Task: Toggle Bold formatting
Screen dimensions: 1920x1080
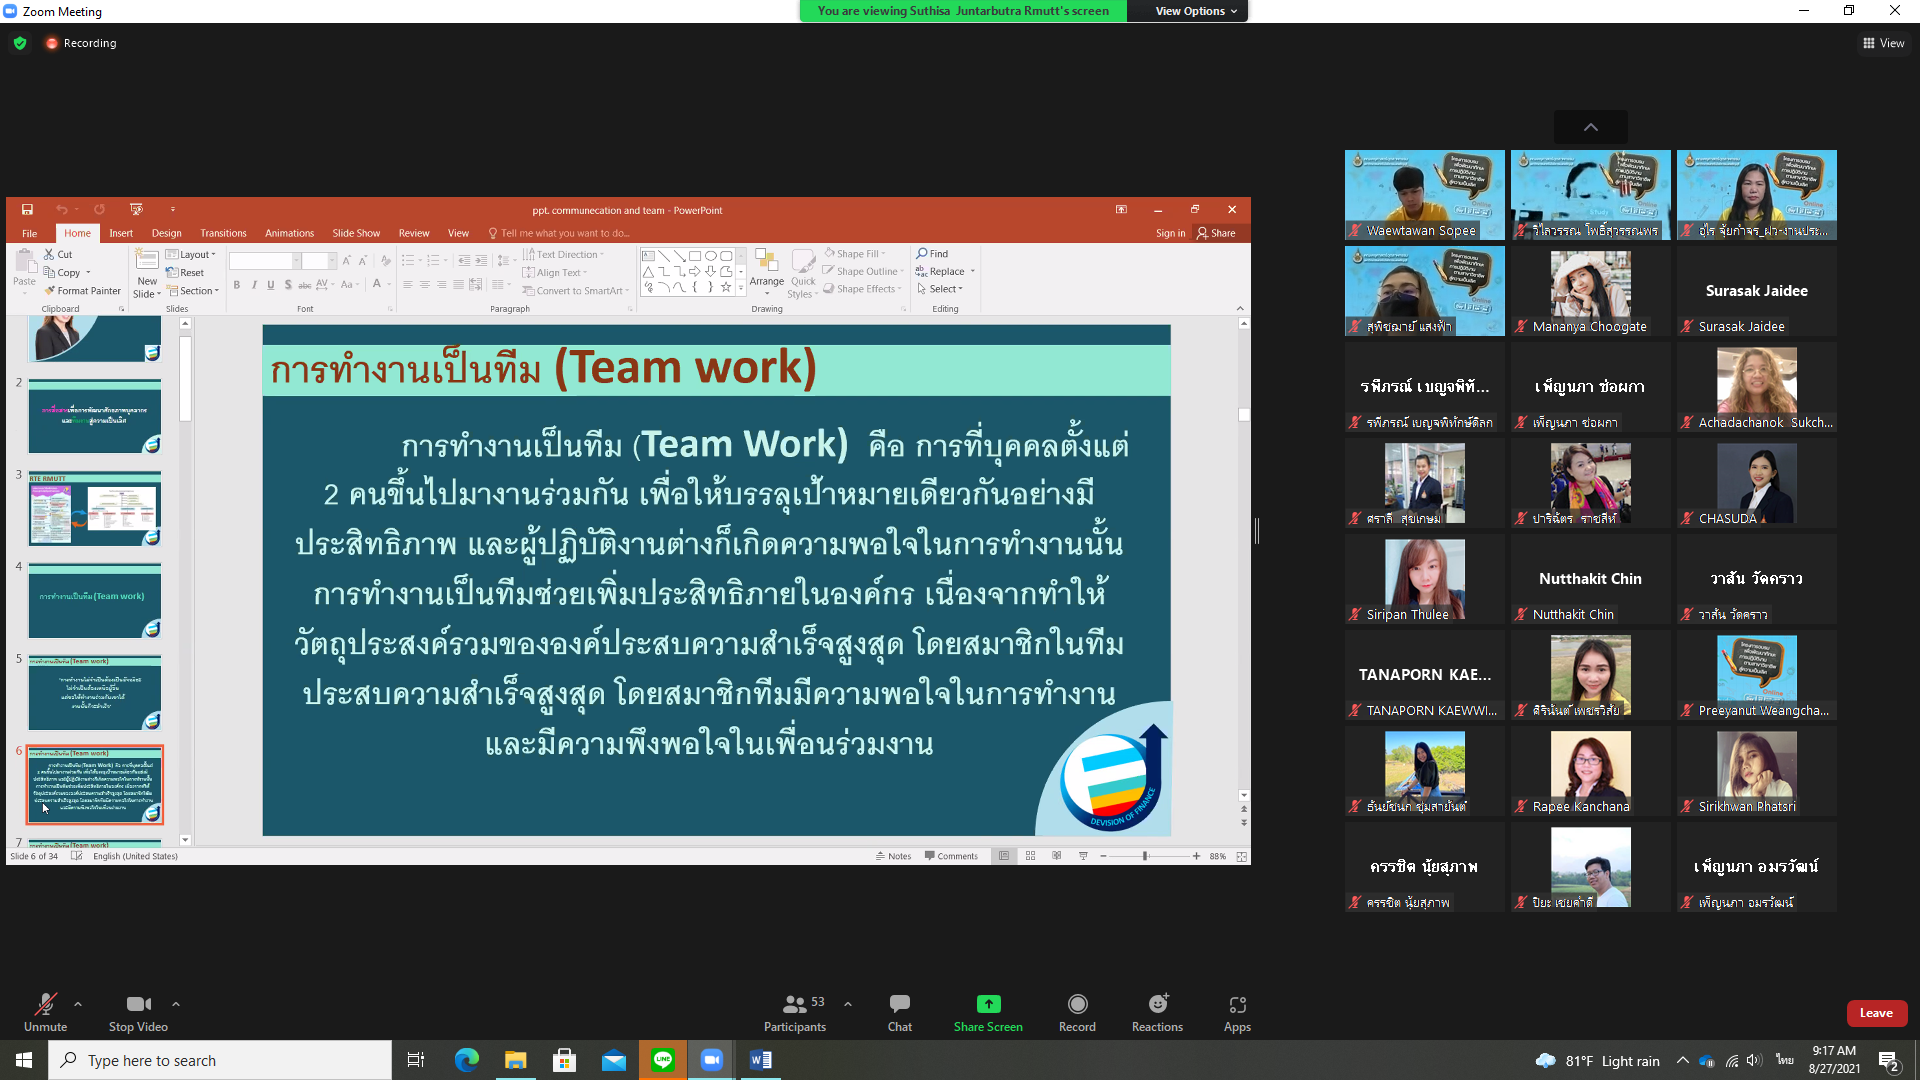Action: [237, 285]
